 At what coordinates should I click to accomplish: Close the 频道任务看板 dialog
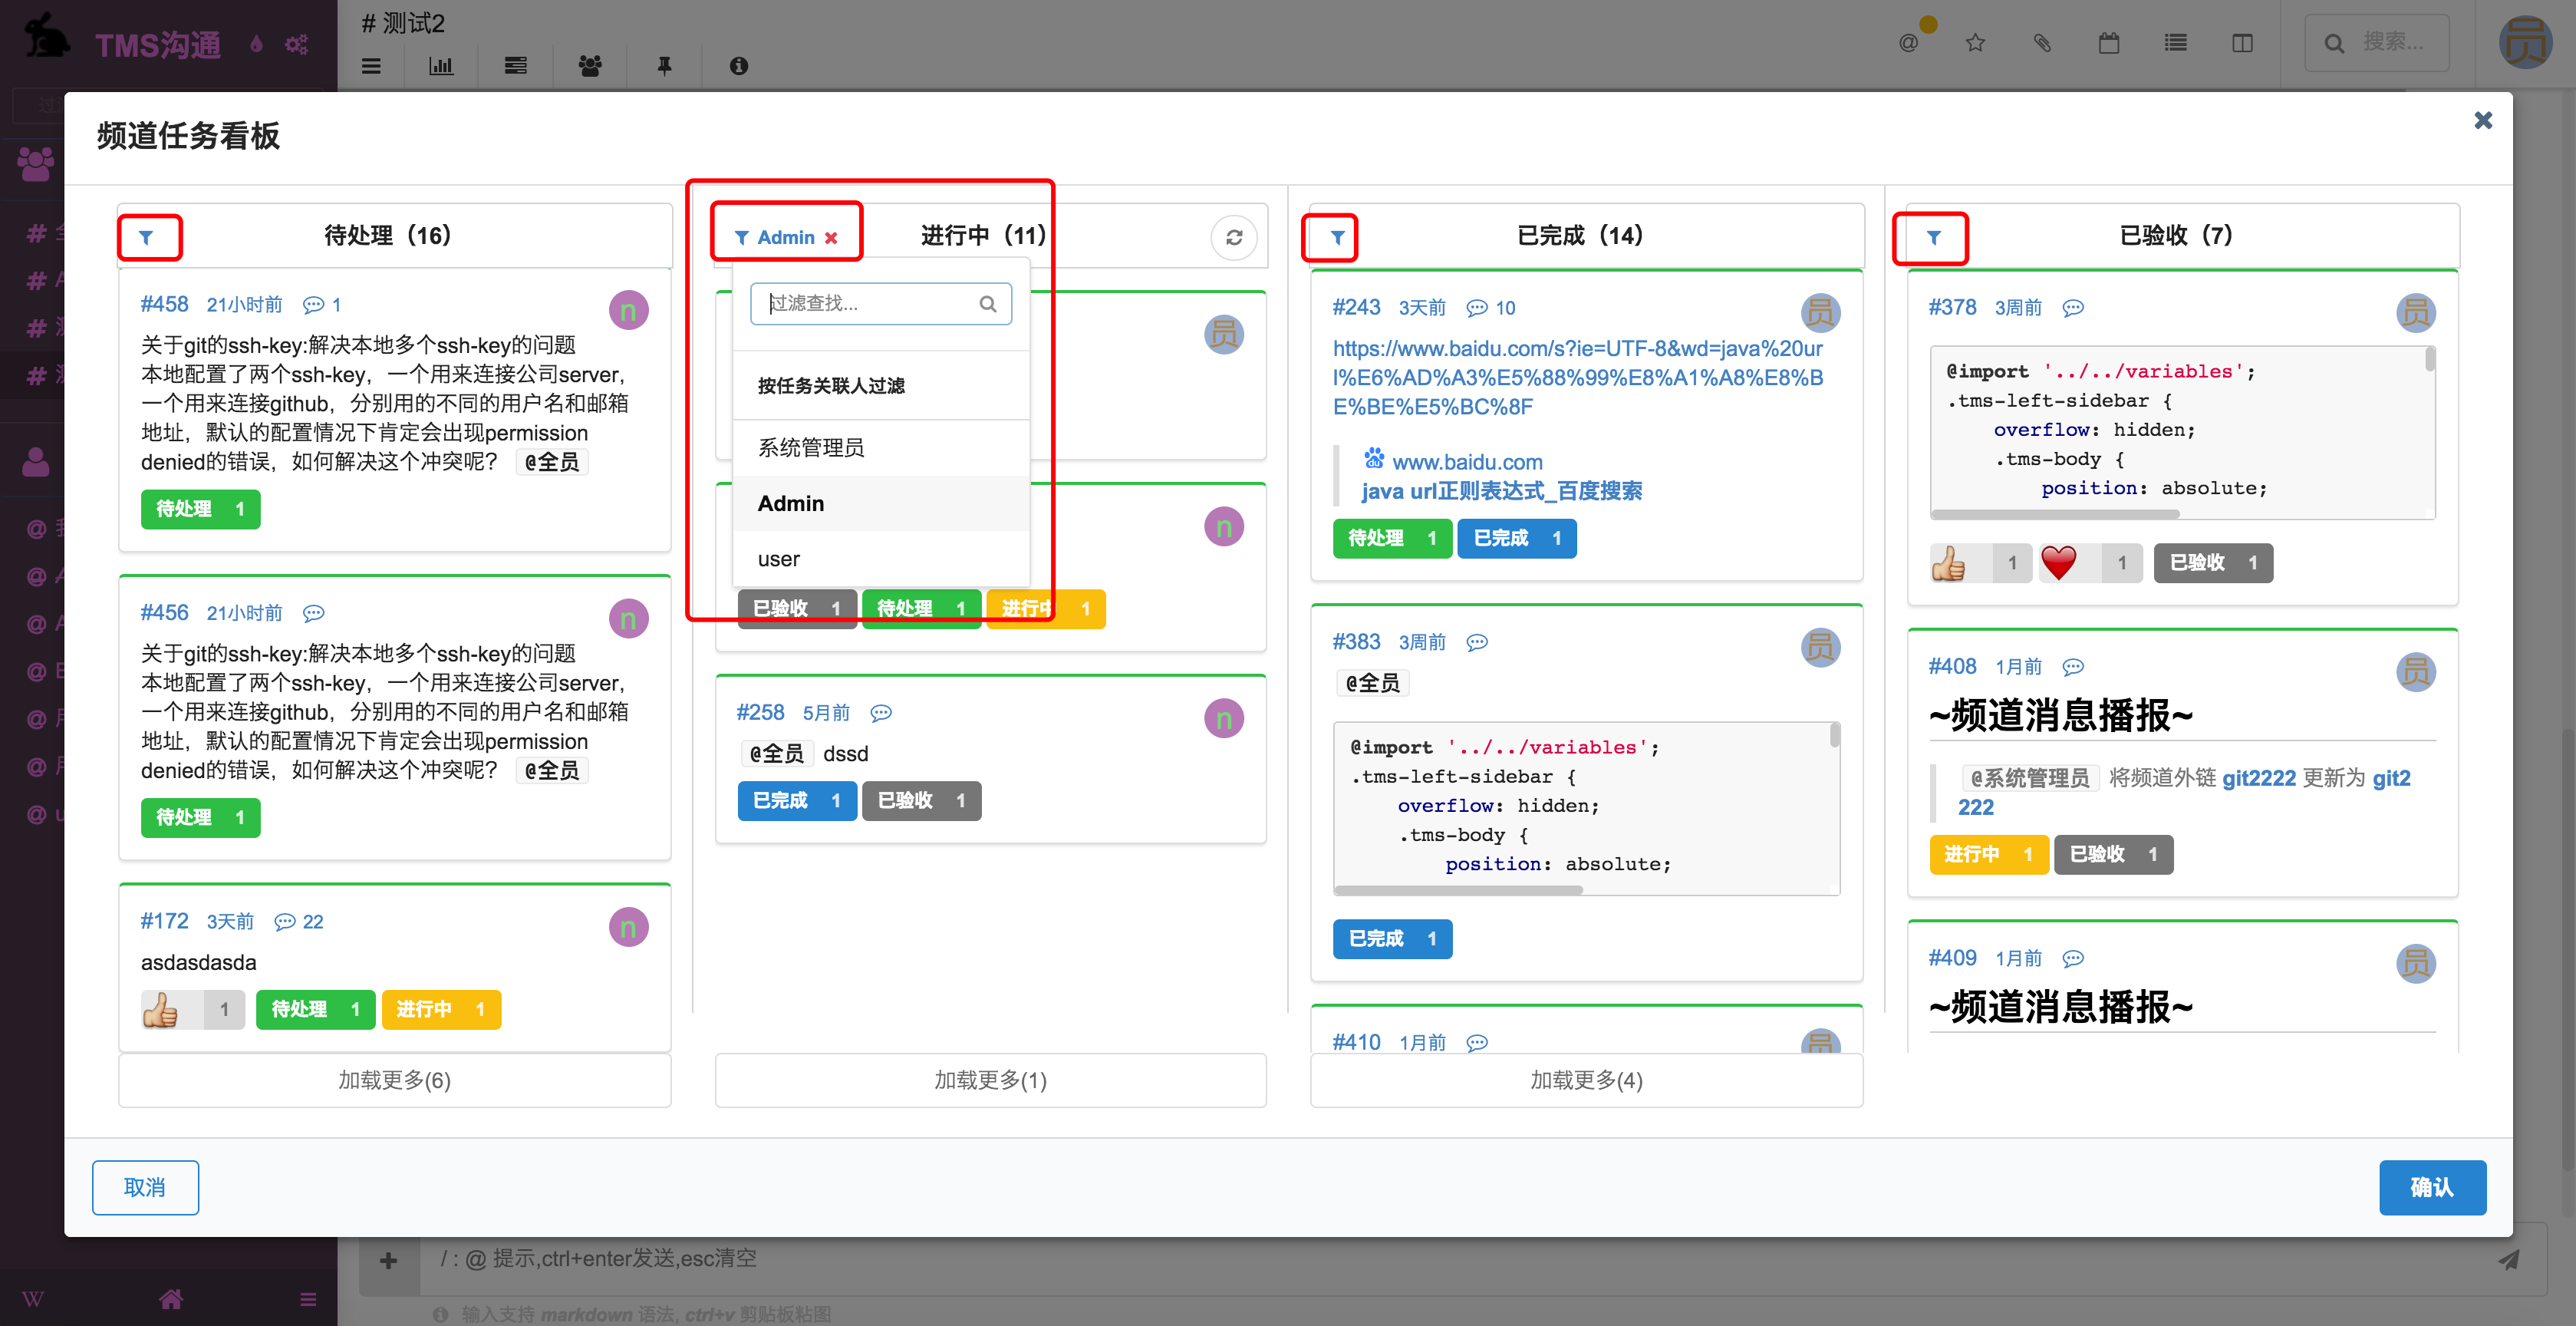(2482, 120)
